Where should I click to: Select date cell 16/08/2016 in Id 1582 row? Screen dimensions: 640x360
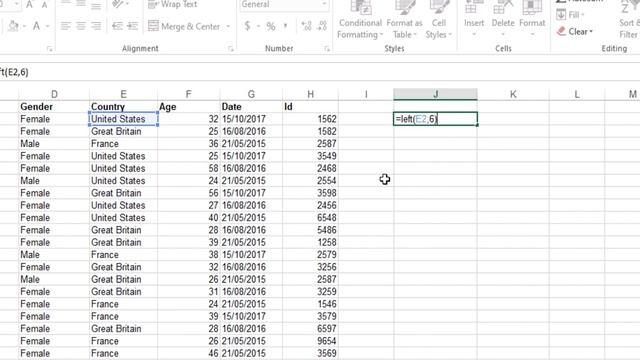251,131
